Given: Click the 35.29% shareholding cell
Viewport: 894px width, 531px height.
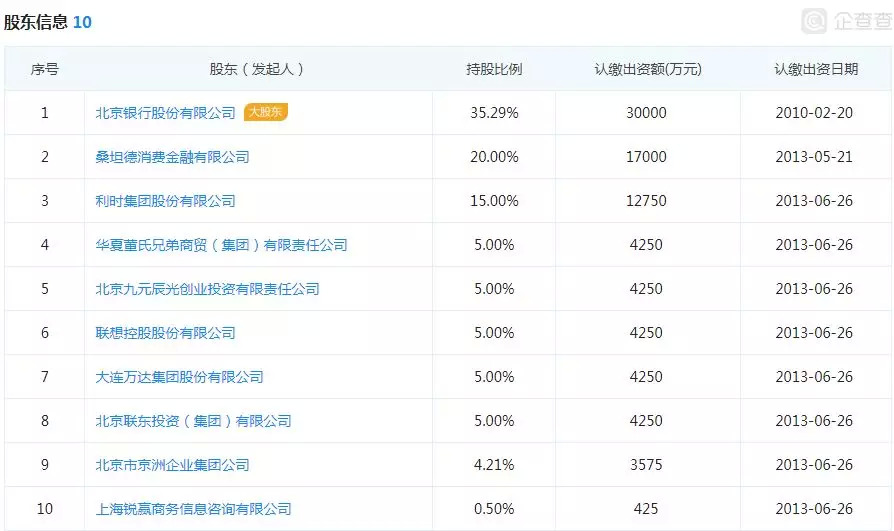Looking at the screenshot, I should coord(494,113).
